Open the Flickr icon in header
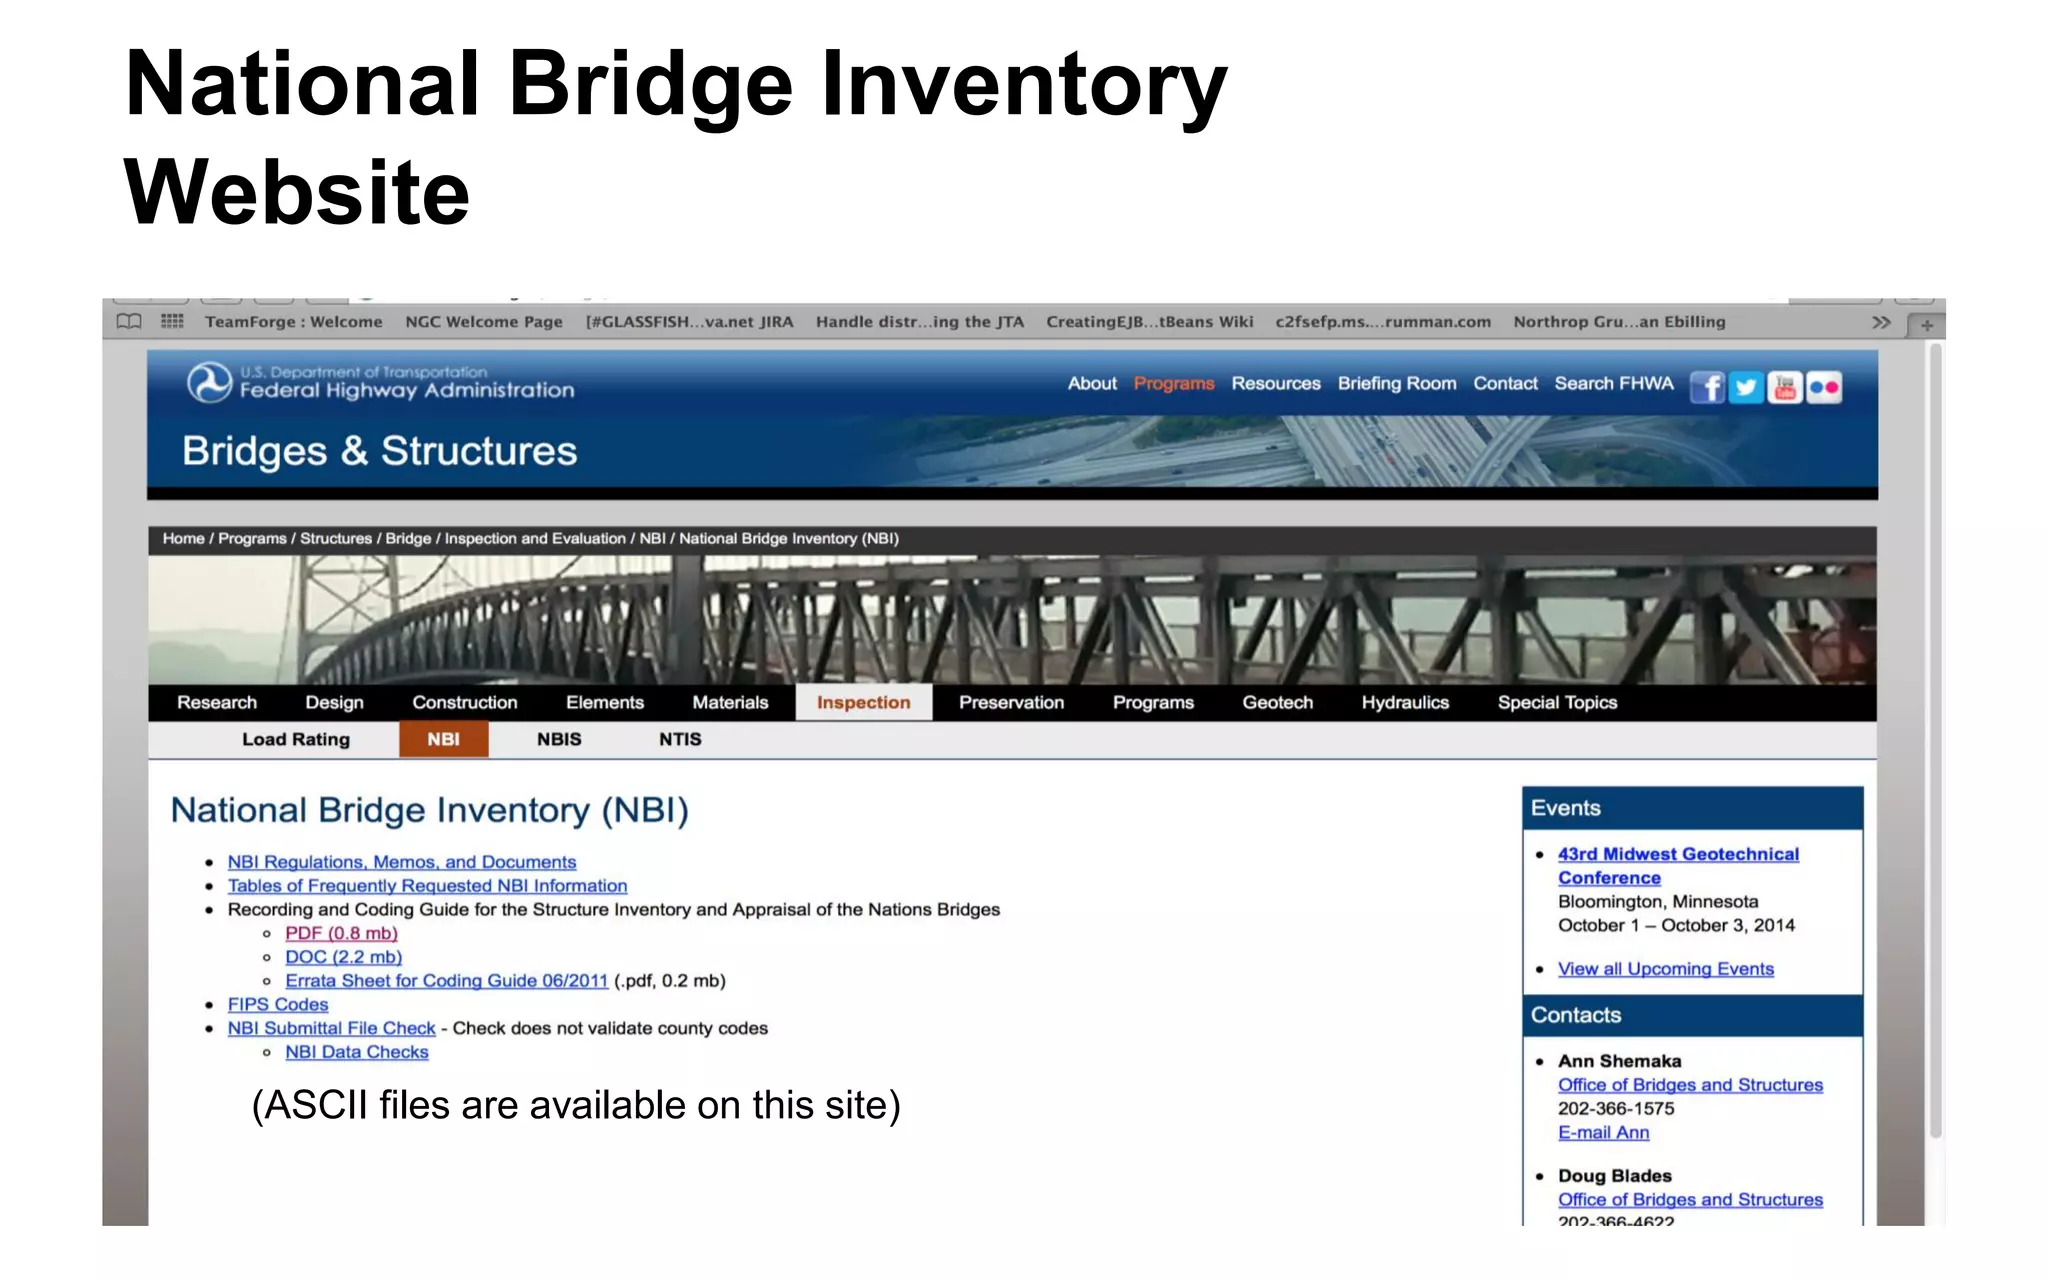The width and height of the screenshot is (2048, 1280). point(1824,387)
